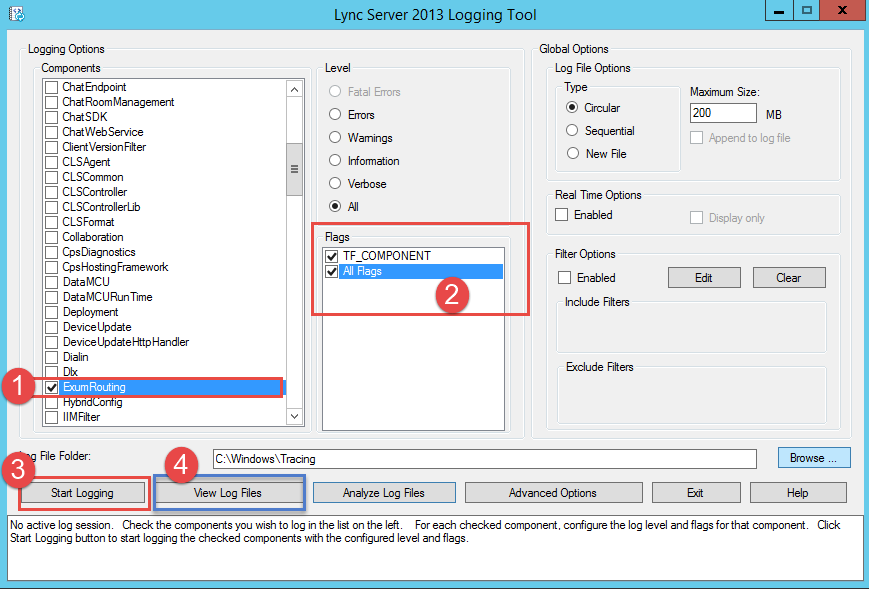Enable the CLSFormat component

[52, 222]
